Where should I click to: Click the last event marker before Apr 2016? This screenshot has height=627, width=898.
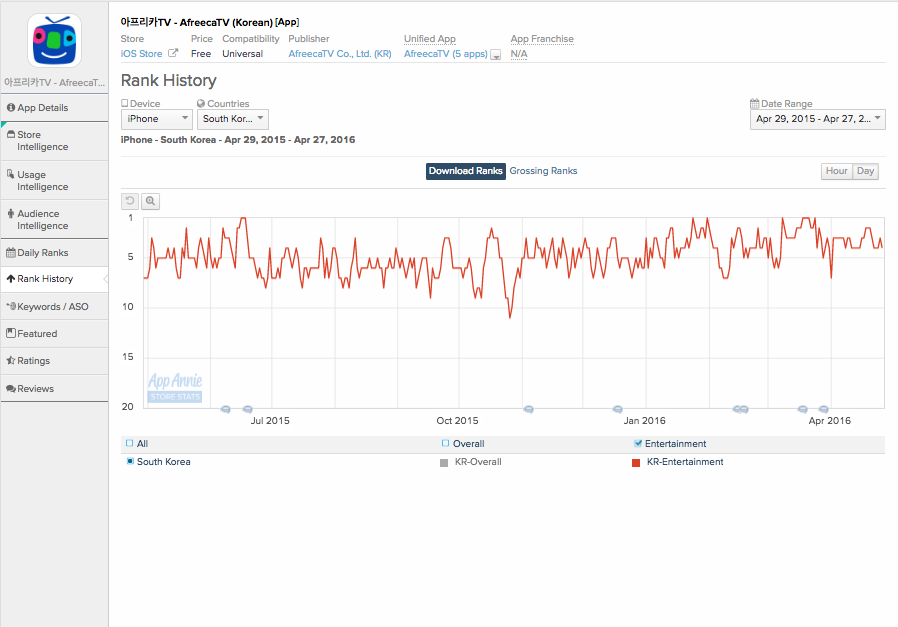pos(824,409)
